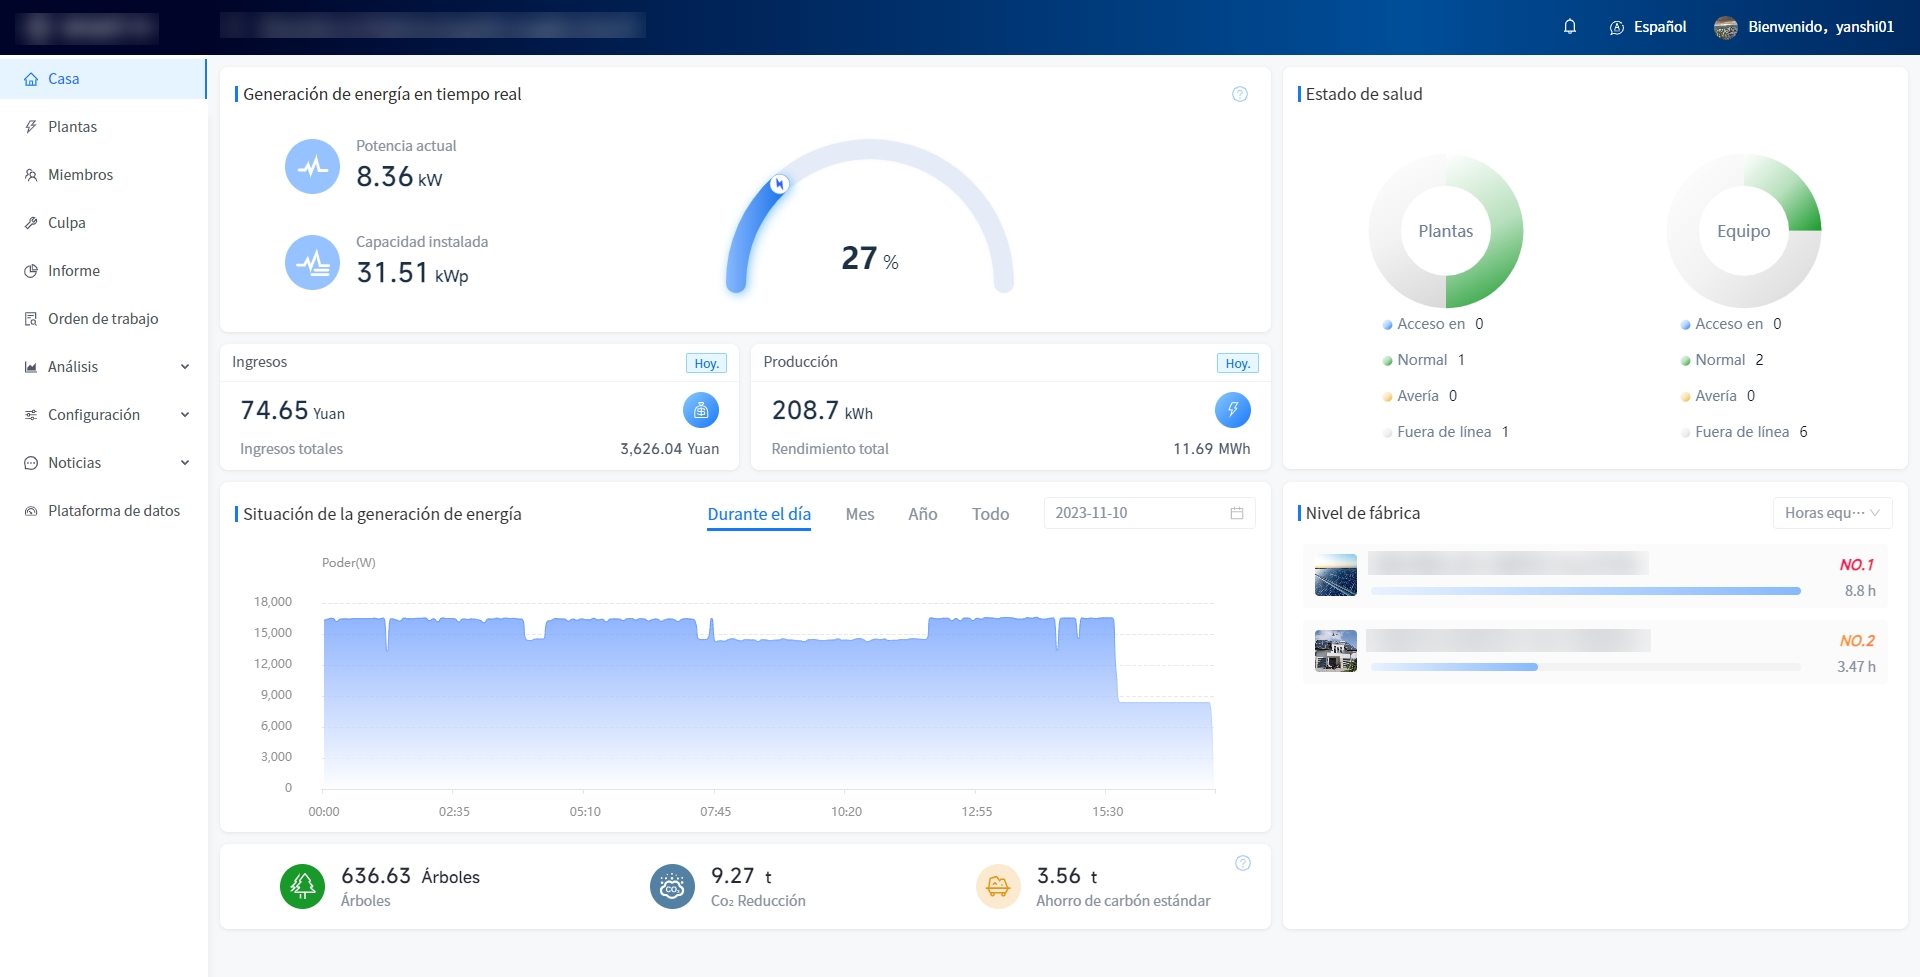This screenshot has height=977, width=1920.
Task: Open the Horas equ... dropdown
Action: point(1832,513)
